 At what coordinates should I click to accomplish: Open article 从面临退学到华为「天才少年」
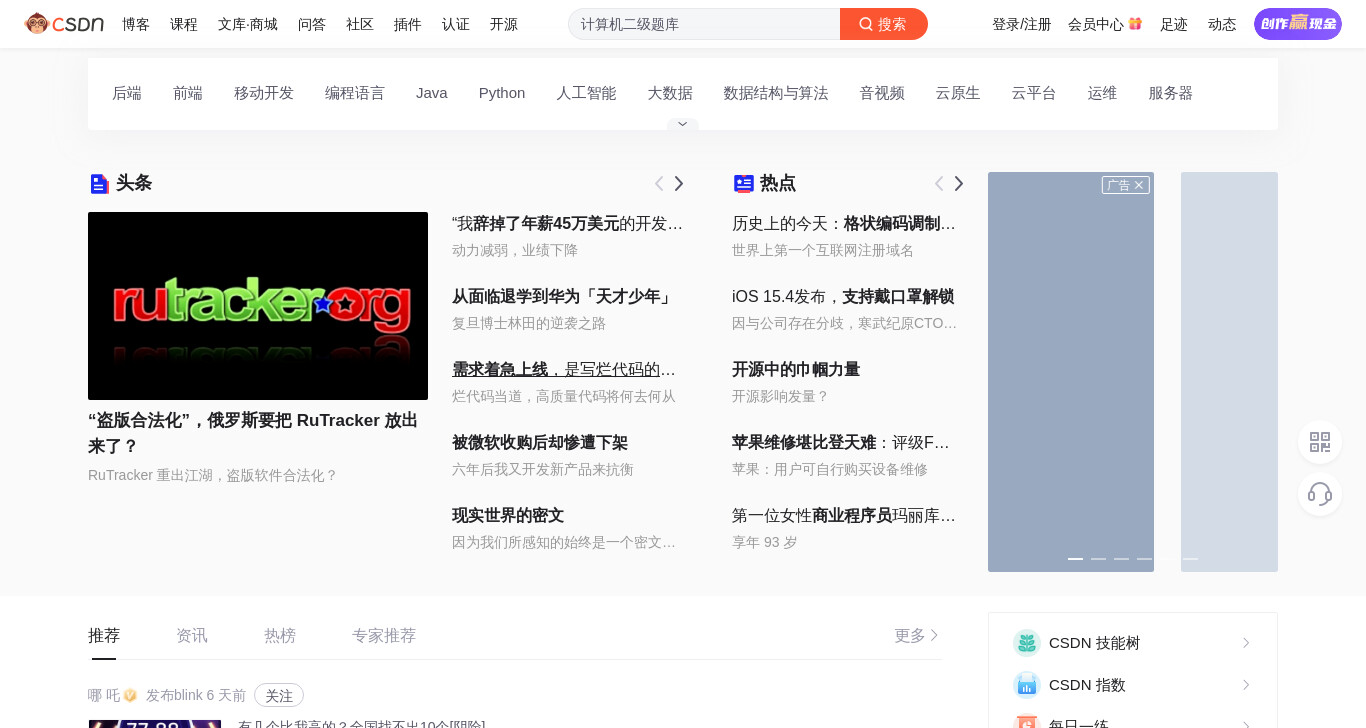tap(564, 297)
